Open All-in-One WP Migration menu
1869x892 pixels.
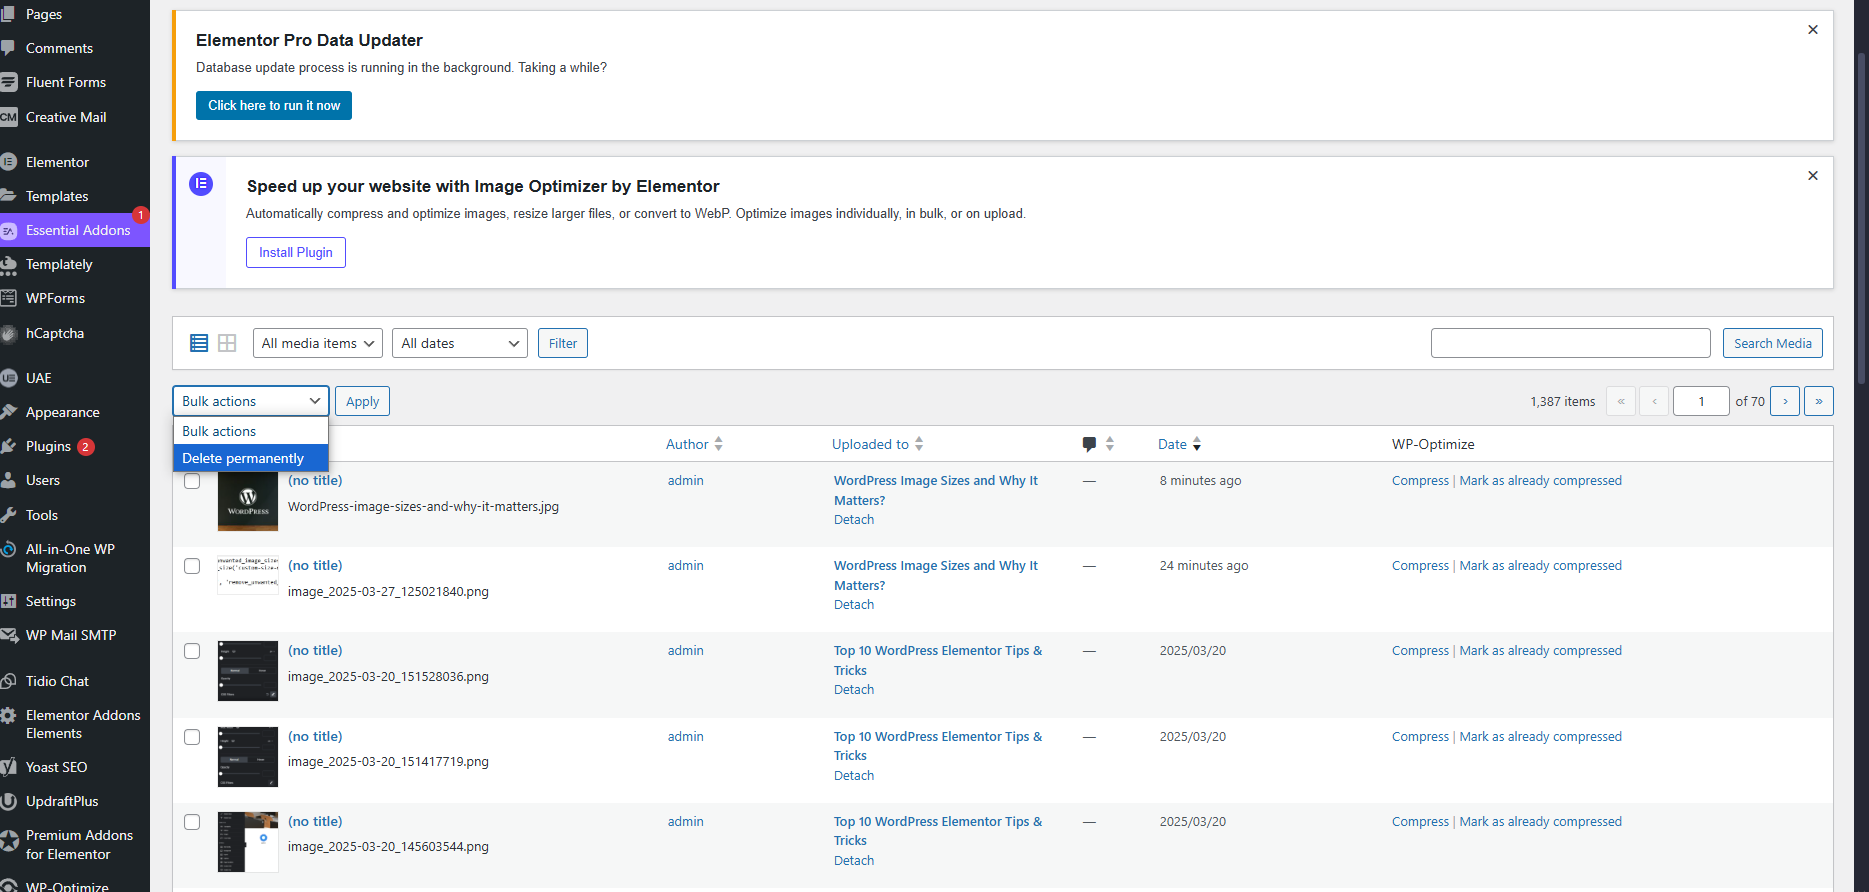70,558
